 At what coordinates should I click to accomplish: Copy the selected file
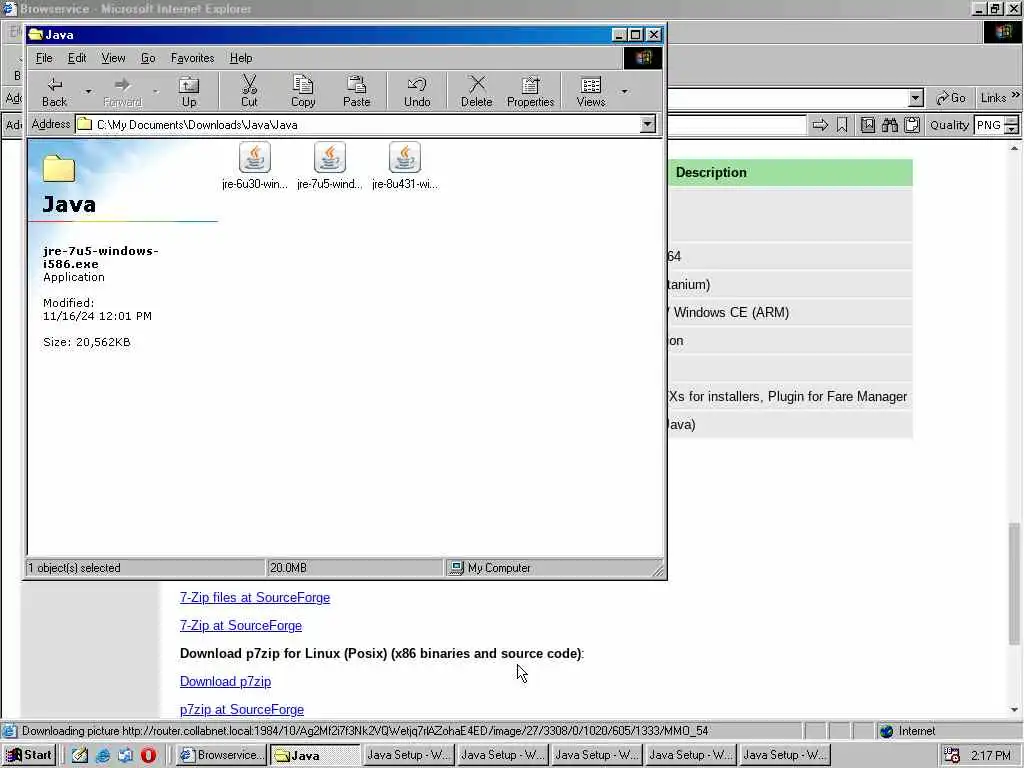[x=303, y=91]
